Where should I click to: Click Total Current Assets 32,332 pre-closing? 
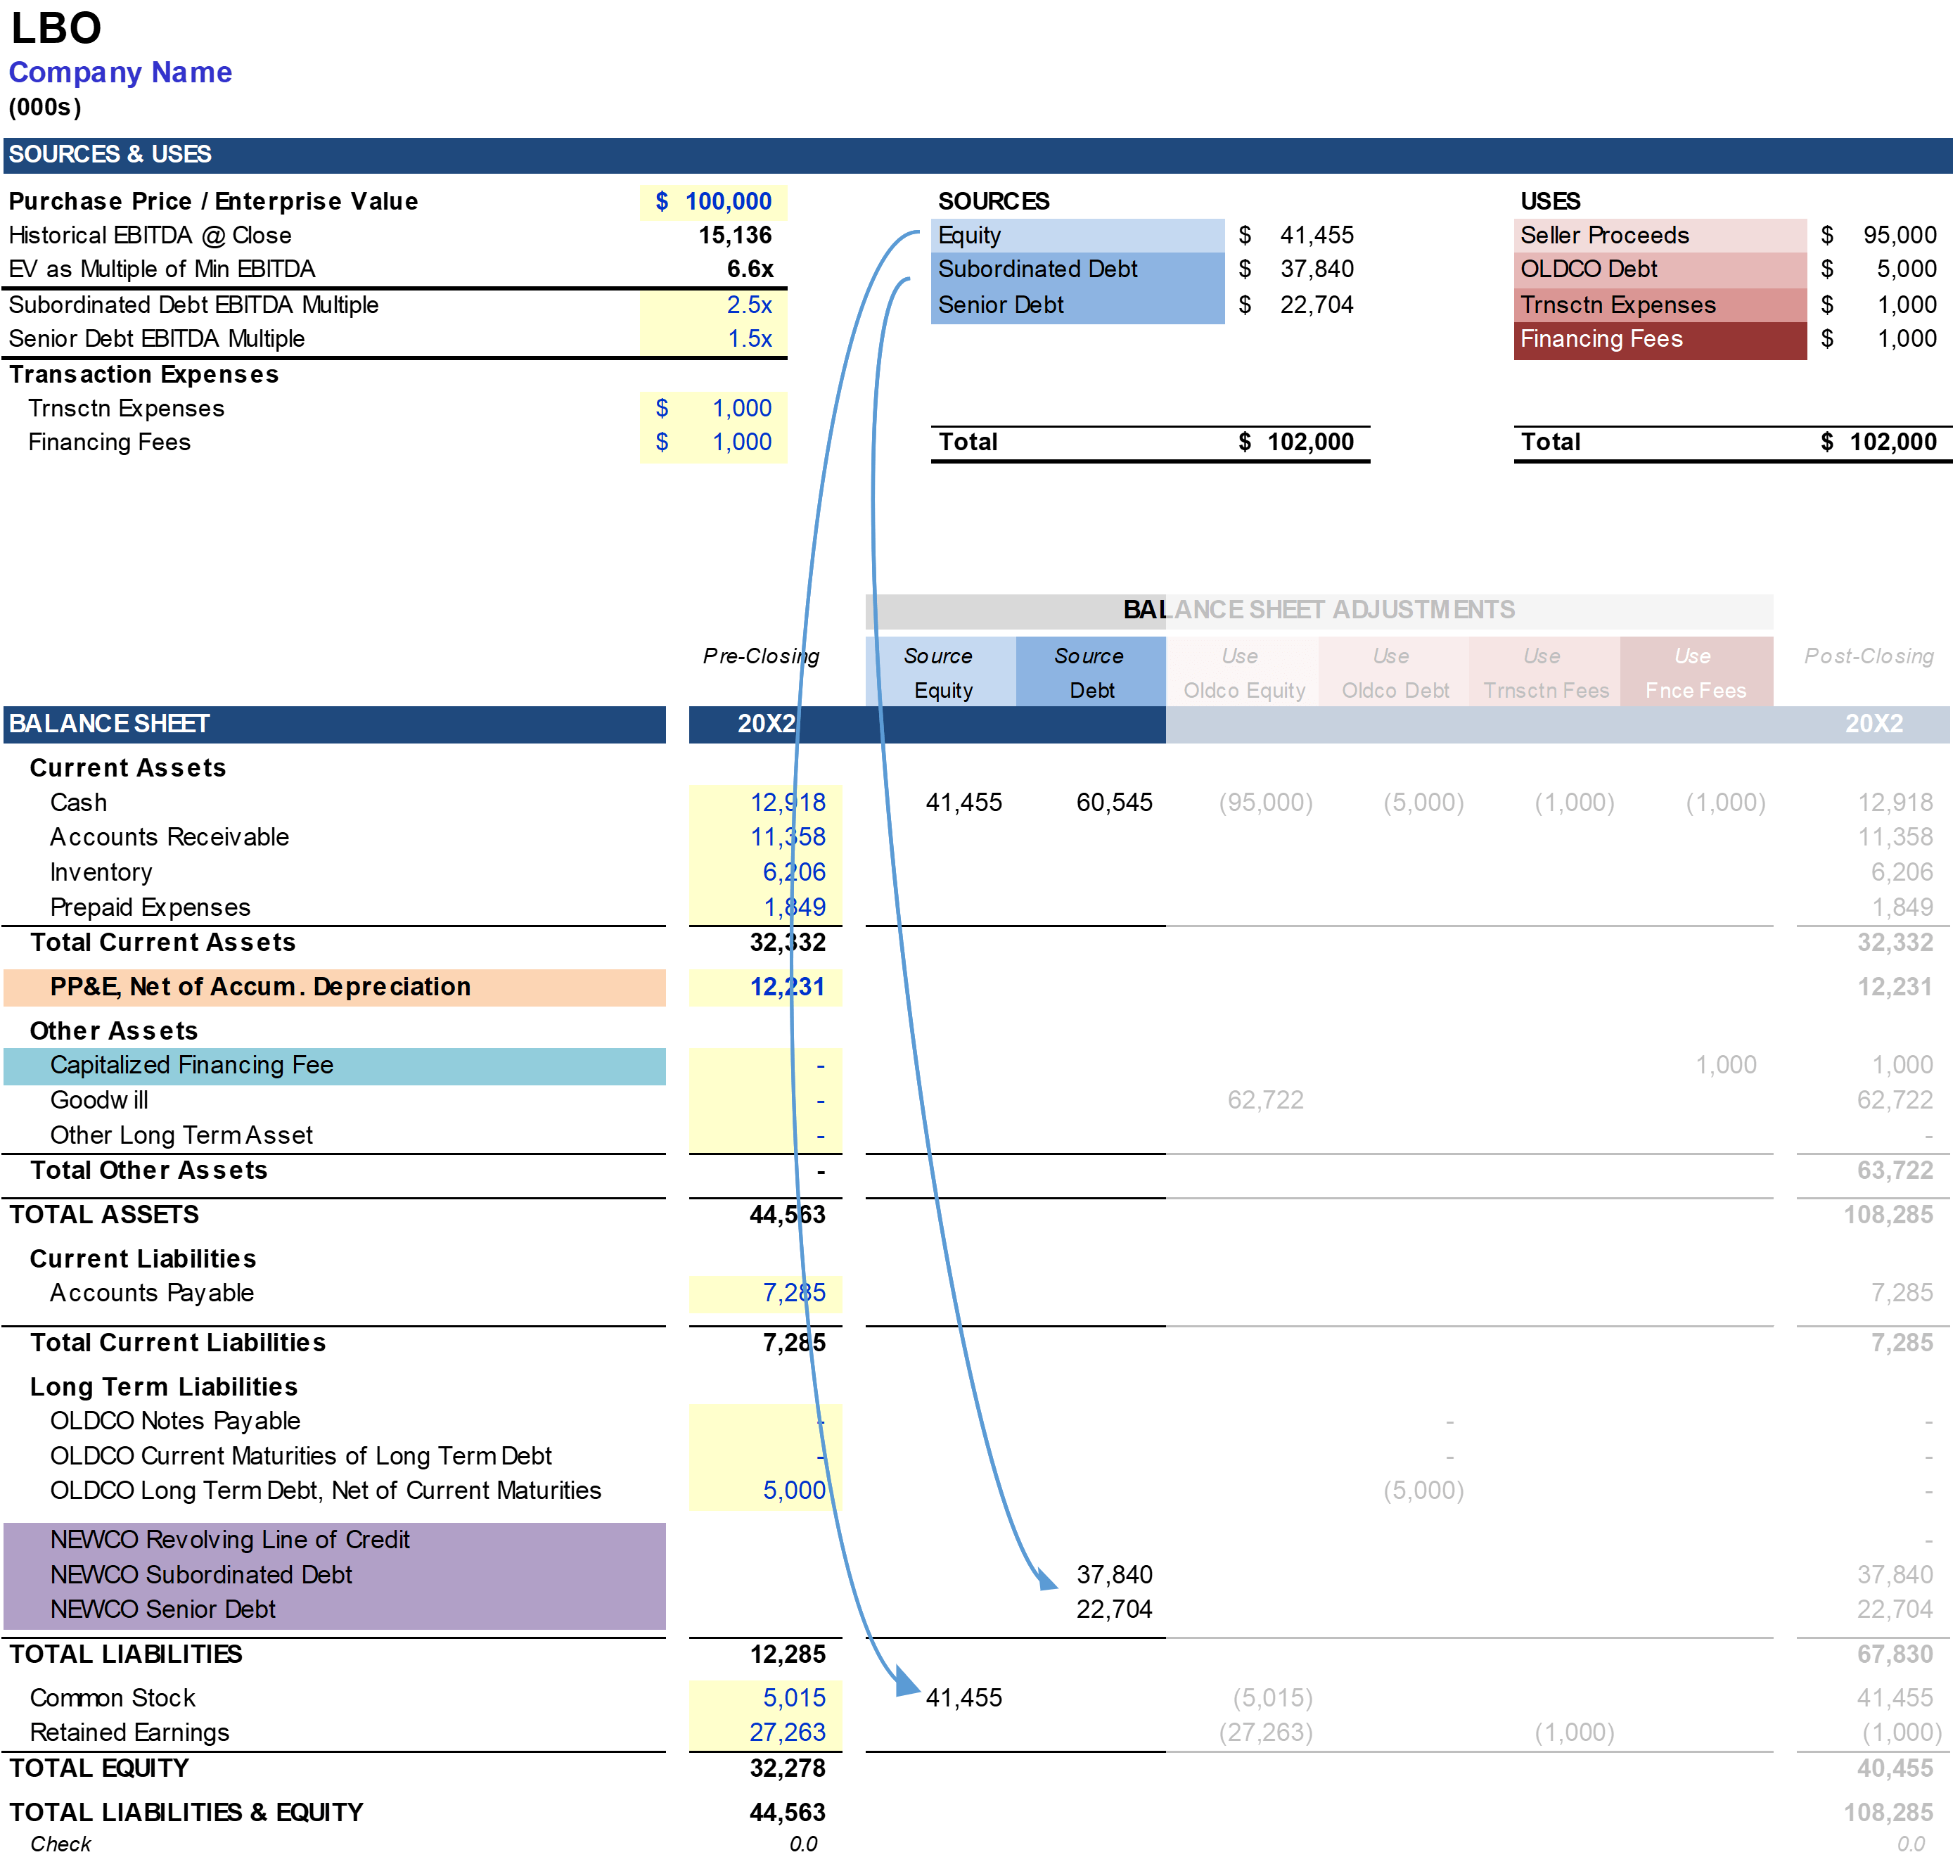coord(787,942)
